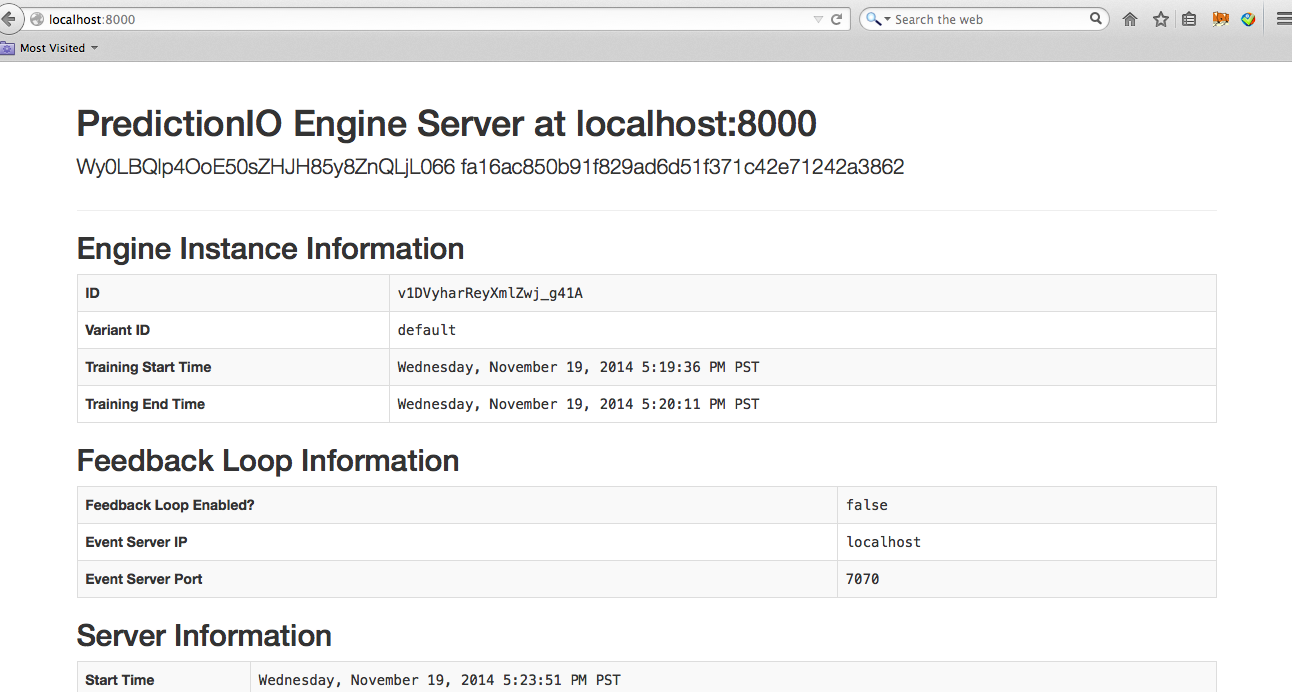Viewport: 1292px width, 692px height.
Task: Open the search engine selector dropdown
Action: click(x=878, y=19)
